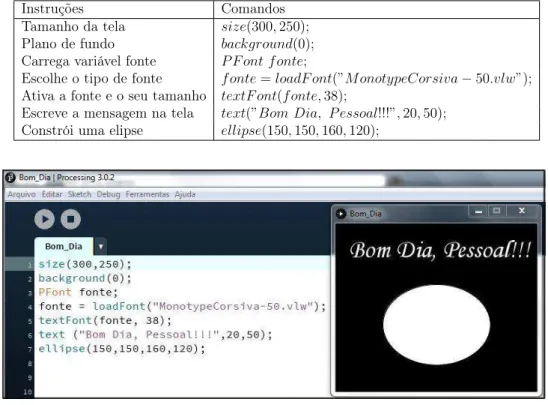Click code line textFont(fonte, 38);
The image size is (548, 405).
(105, 320)
